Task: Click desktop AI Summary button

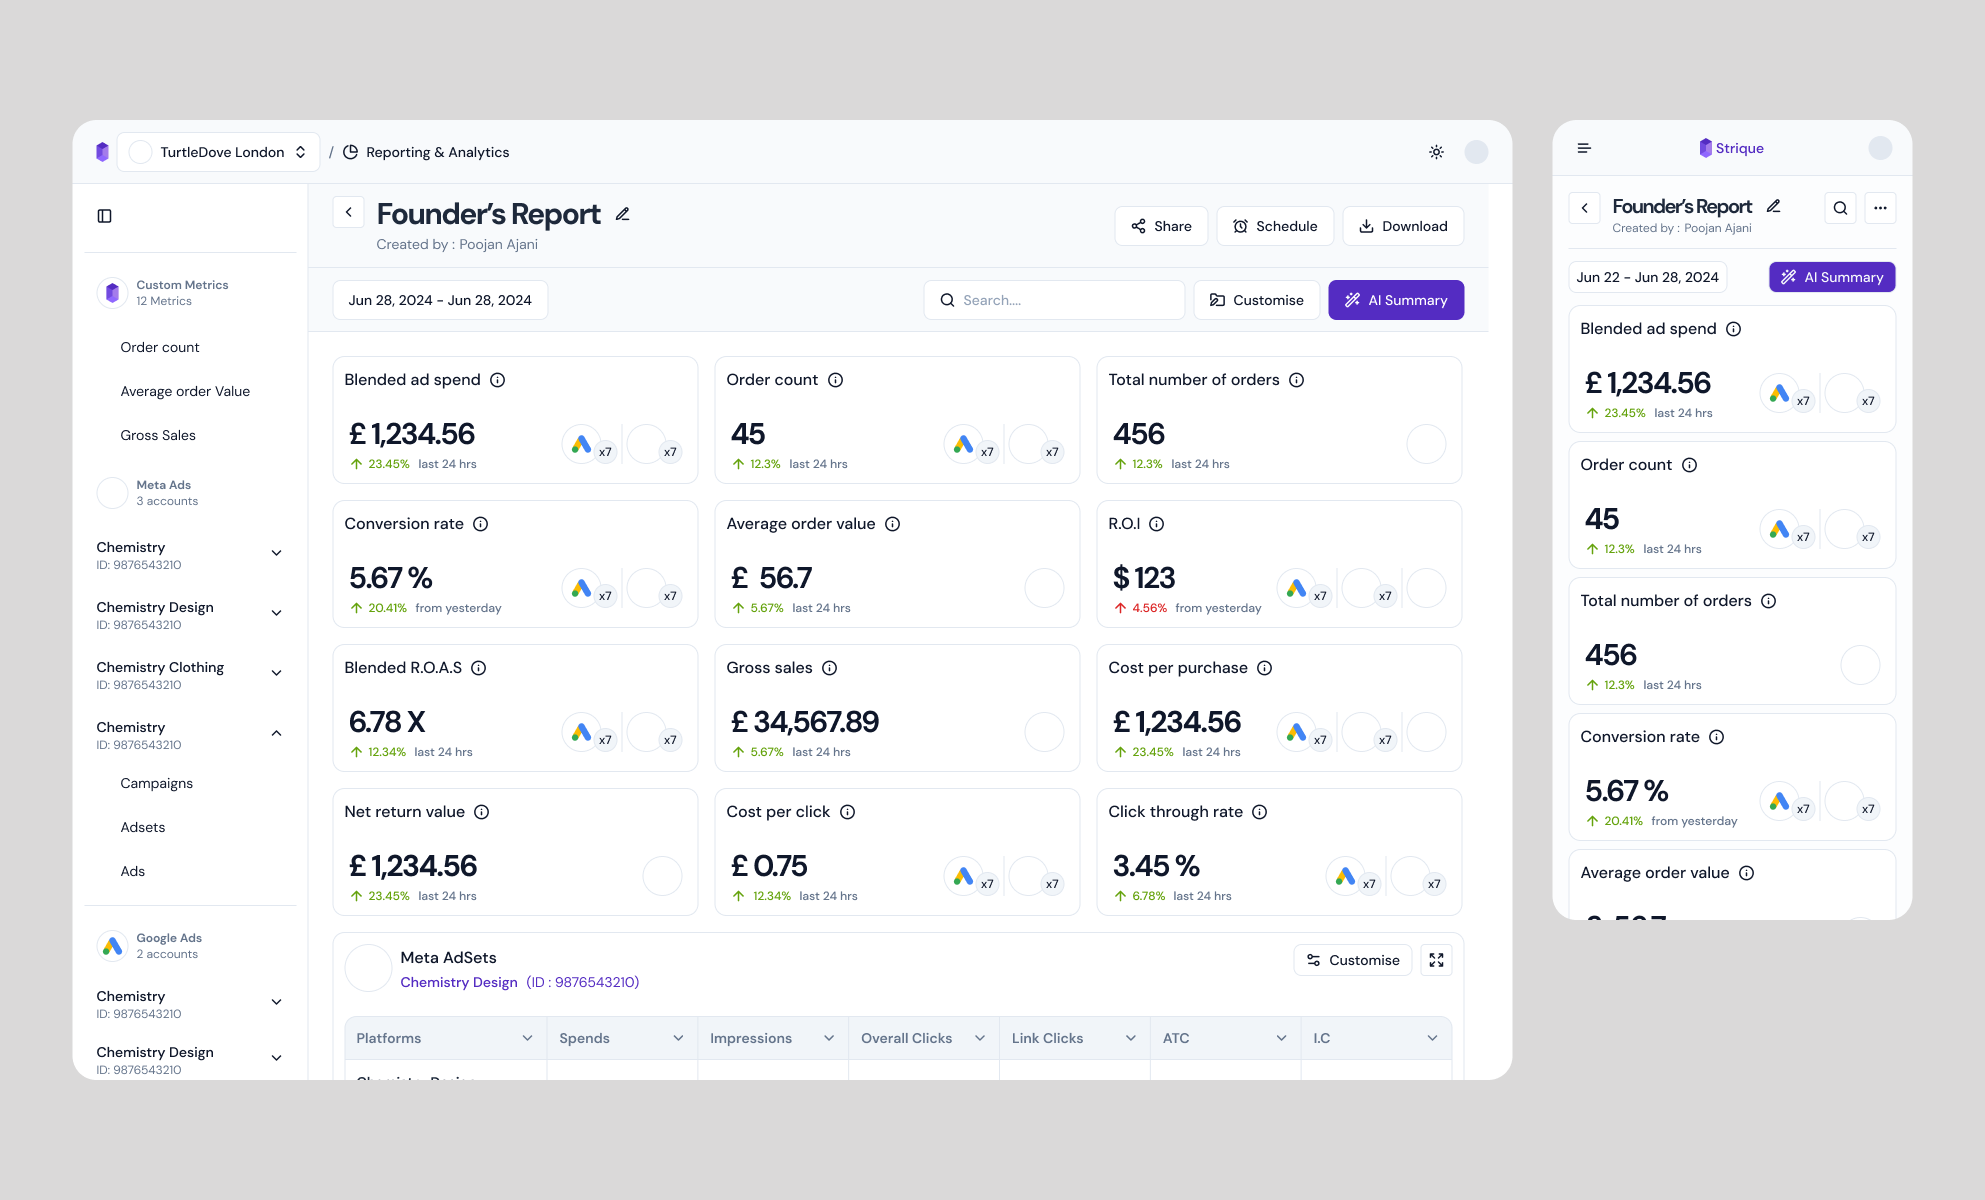Action: tap(1396, 300)
